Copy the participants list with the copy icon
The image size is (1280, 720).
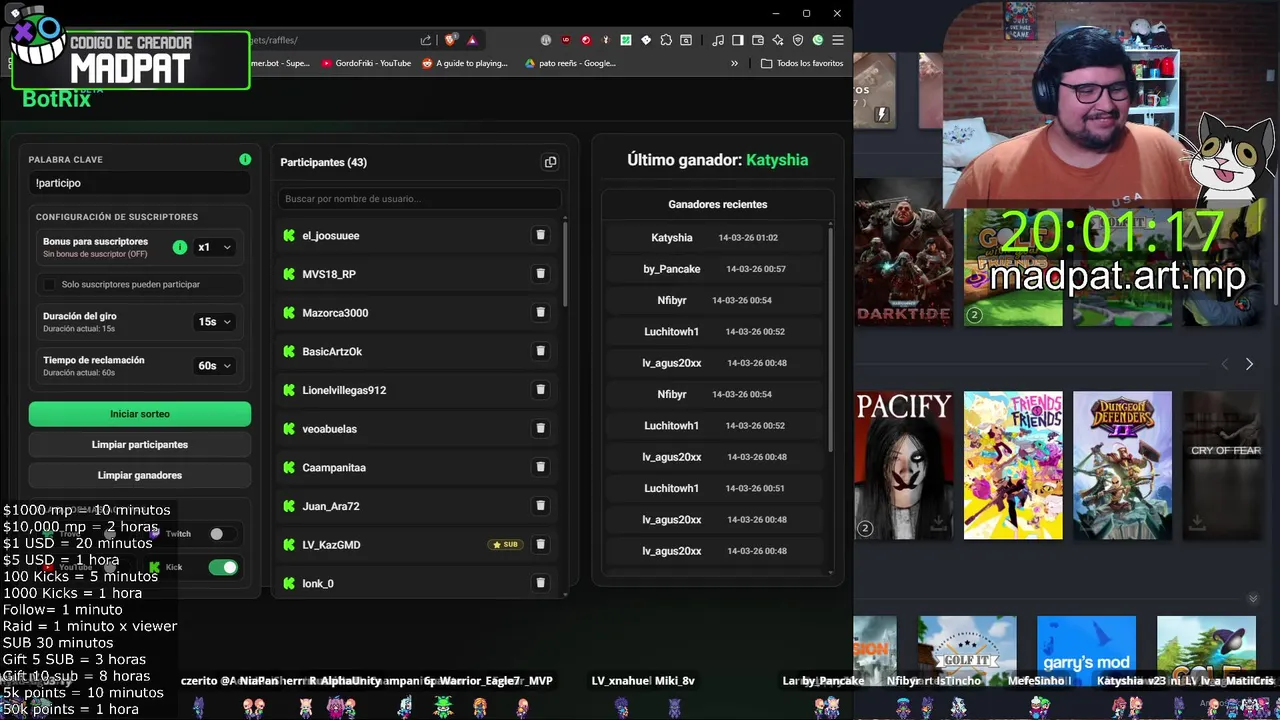550,162
